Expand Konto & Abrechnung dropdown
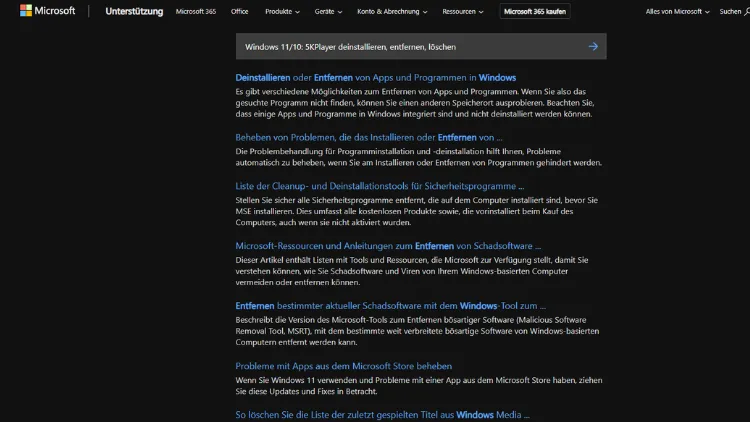Screen dimensions: 750x422 tap(392, 11)
